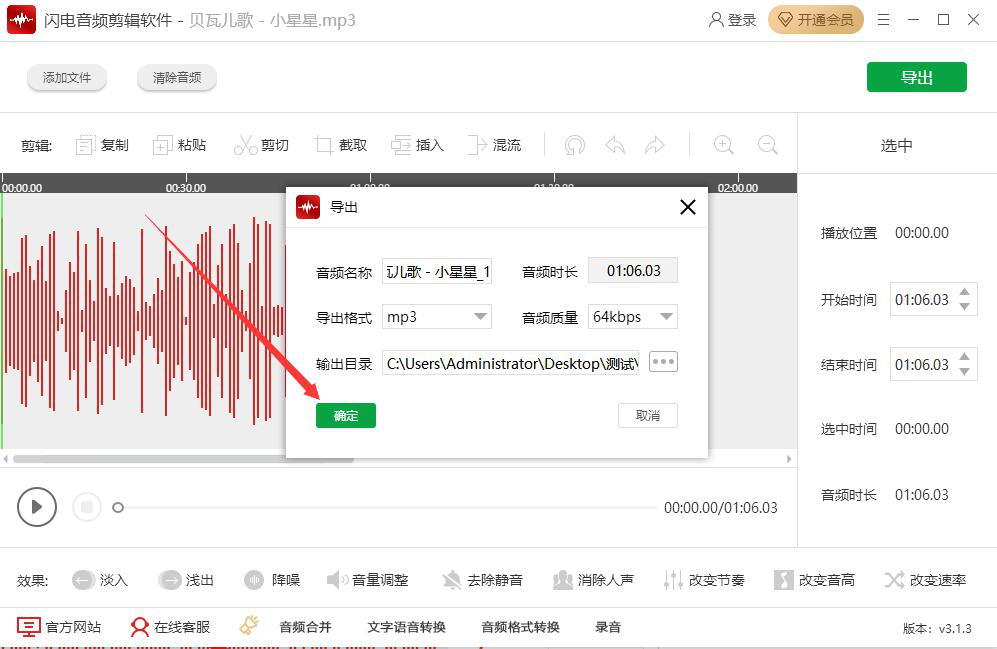
Task: Select the Paste (粘贴) tool
Action: pos(179,145)
